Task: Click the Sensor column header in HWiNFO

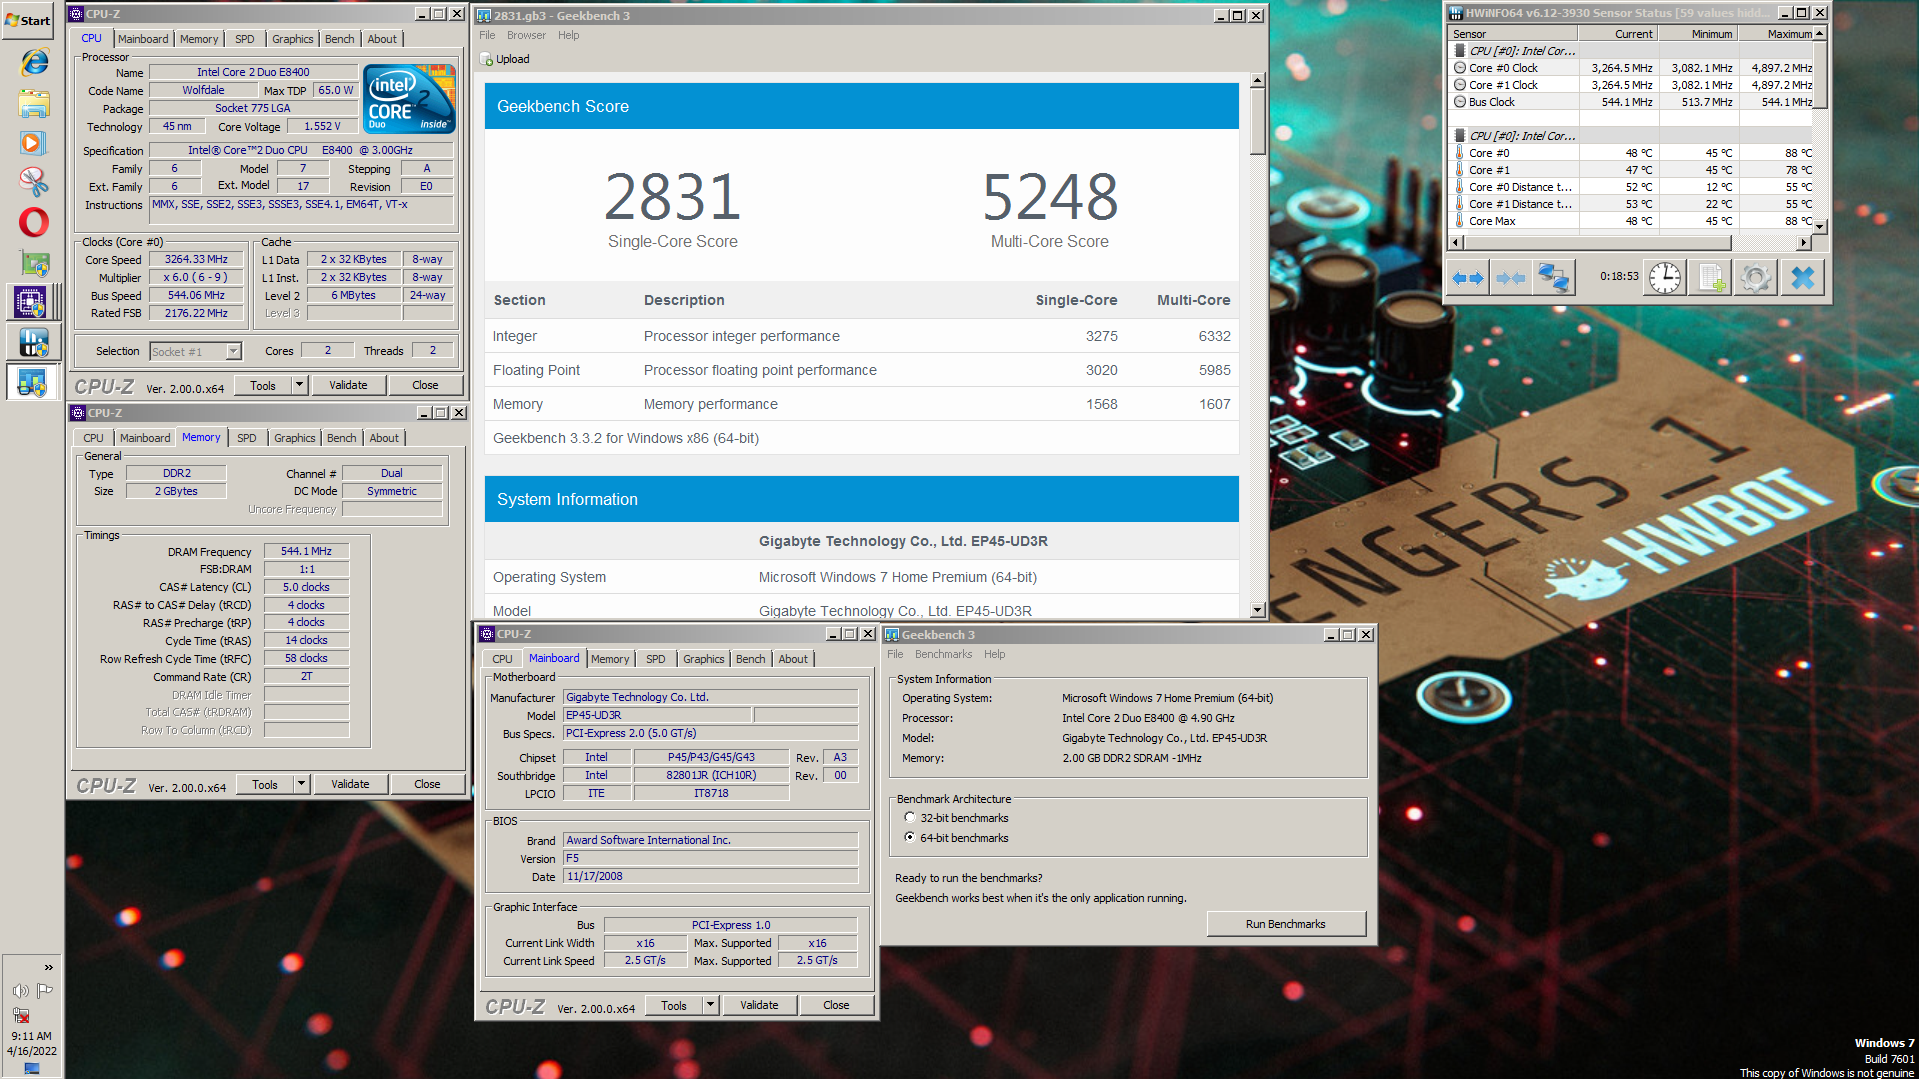Action: (x=1512, y=34)
